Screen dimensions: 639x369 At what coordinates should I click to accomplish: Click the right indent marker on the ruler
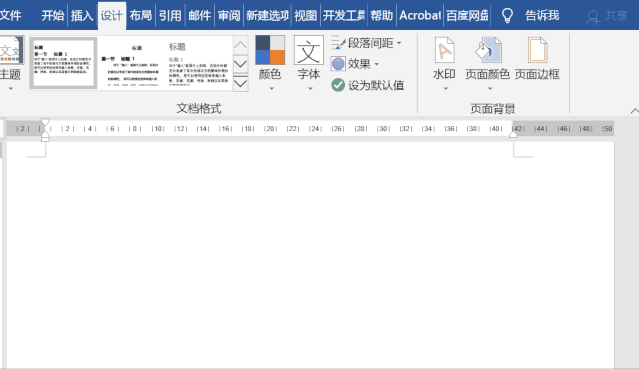coord(513,134)
